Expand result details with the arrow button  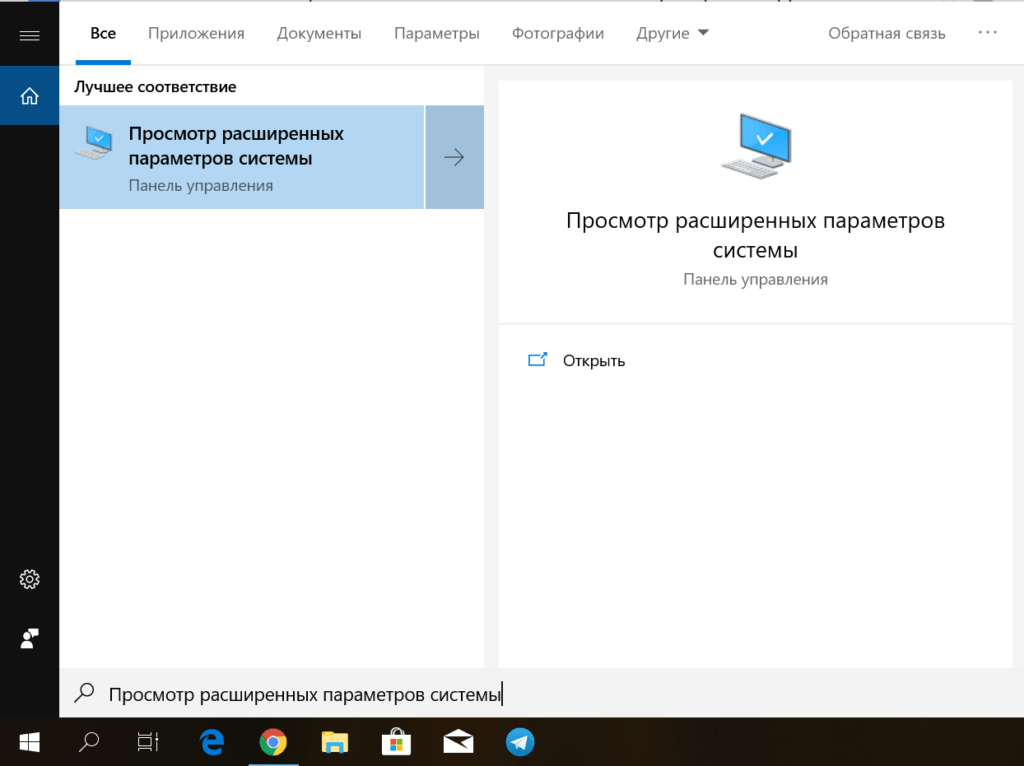click(x=455, y=157)
